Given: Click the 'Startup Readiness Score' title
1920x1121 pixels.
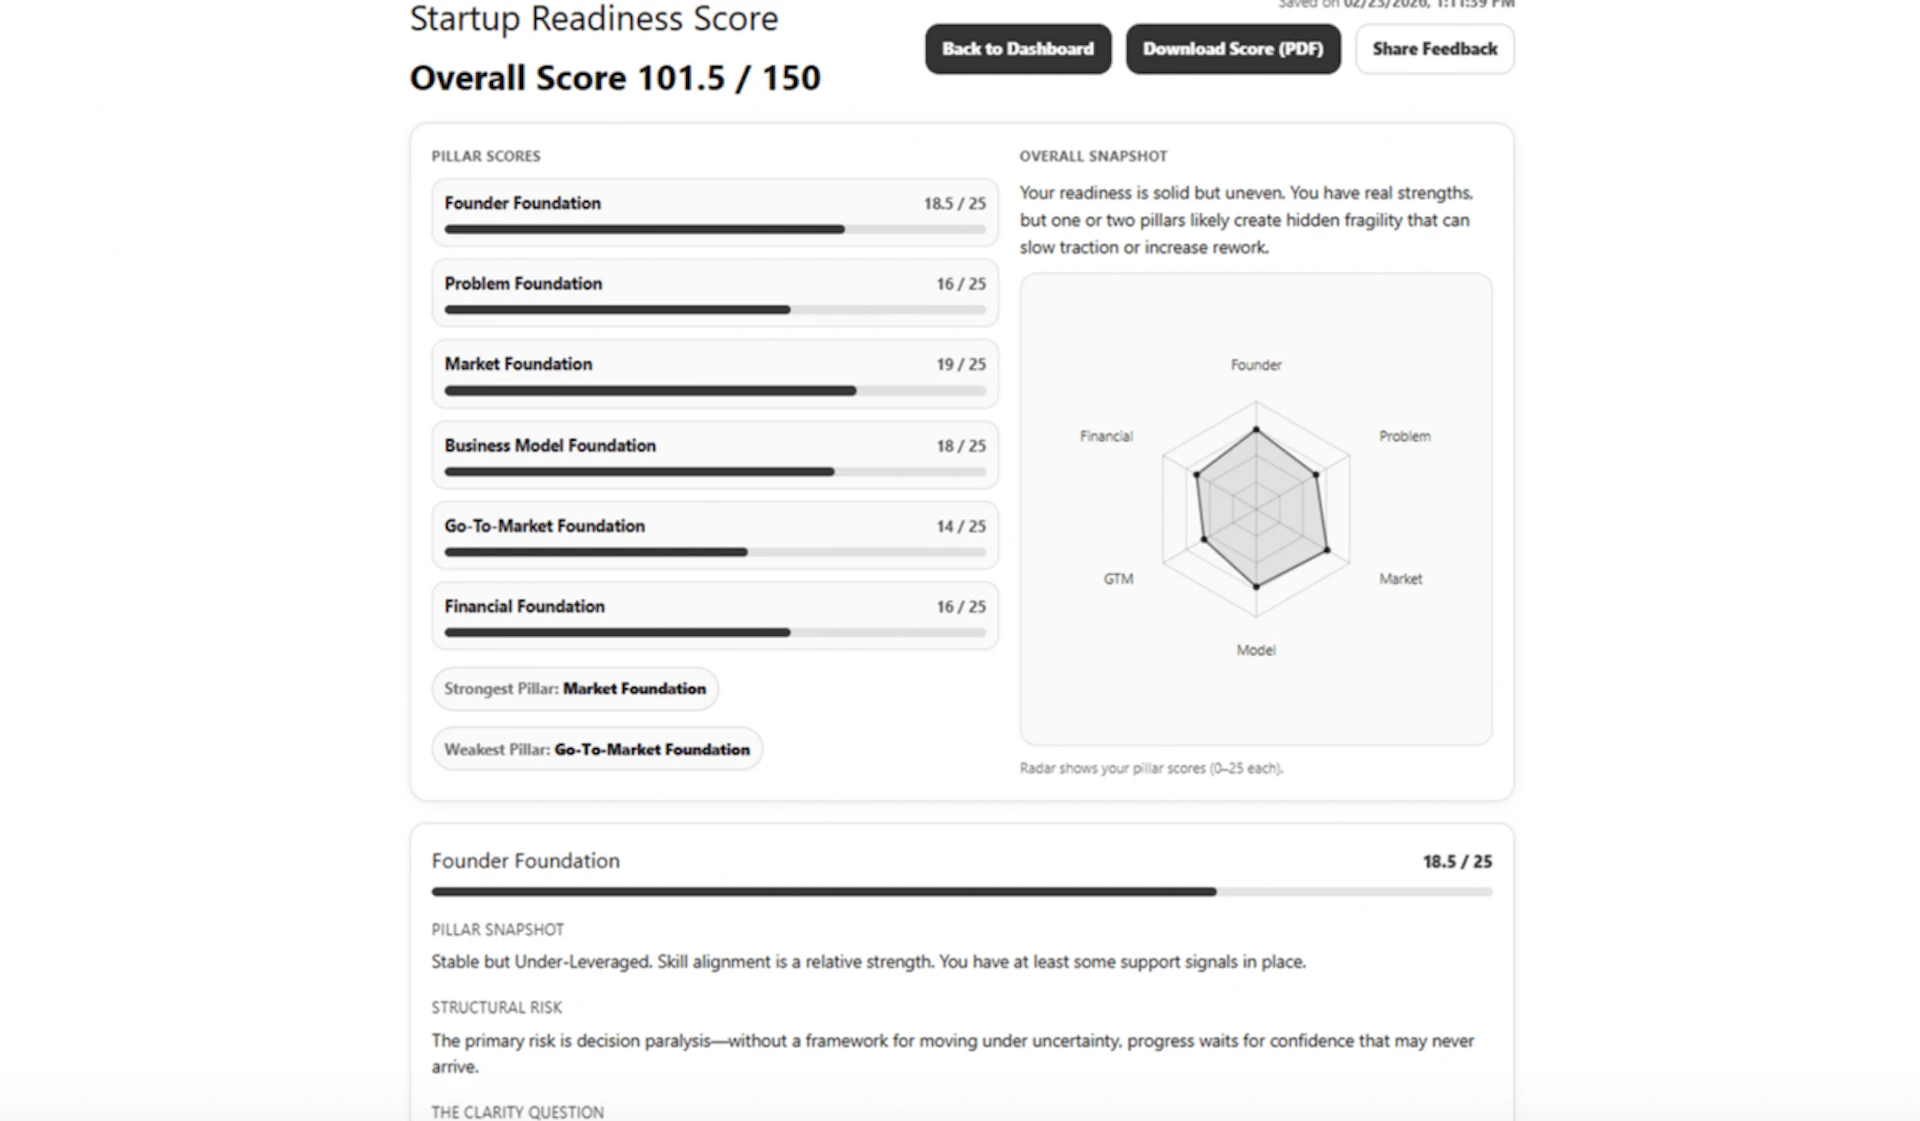Looking at the screenshot, I should point(594,18).
